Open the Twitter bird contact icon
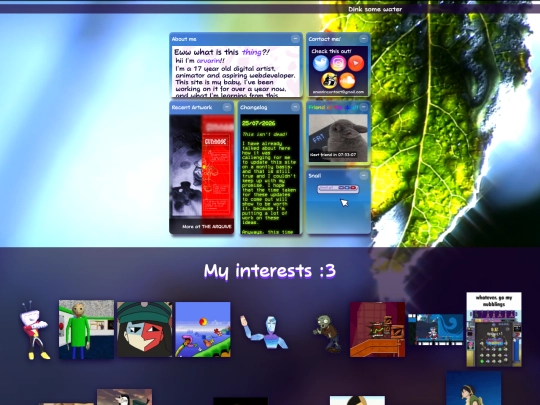Viewport: 540px width, 405px height. coord(321,63)
